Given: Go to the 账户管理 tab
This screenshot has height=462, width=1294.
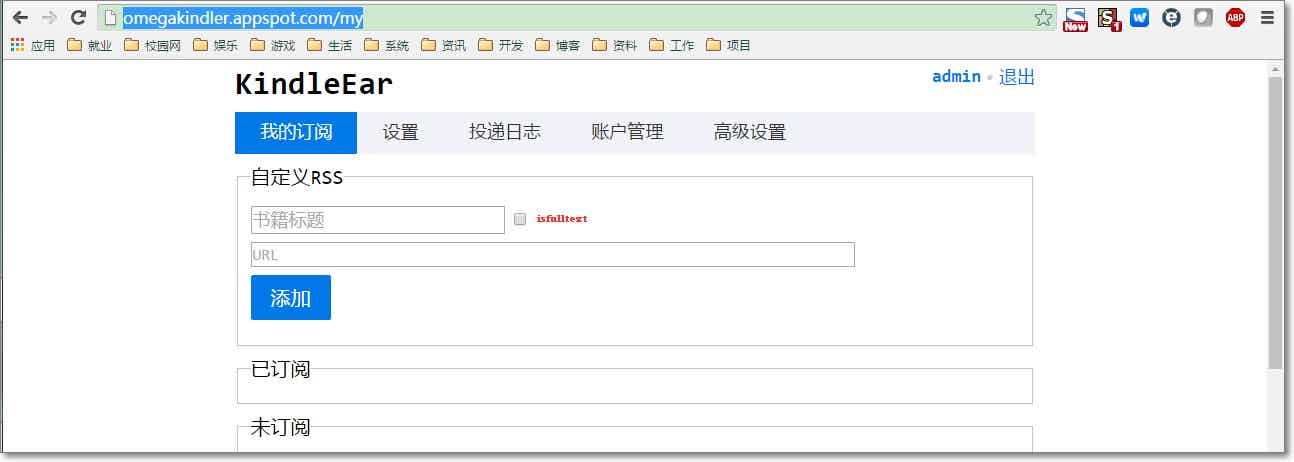Looking at the screenshot, I should pyautogui.click(x=627, y=132).
